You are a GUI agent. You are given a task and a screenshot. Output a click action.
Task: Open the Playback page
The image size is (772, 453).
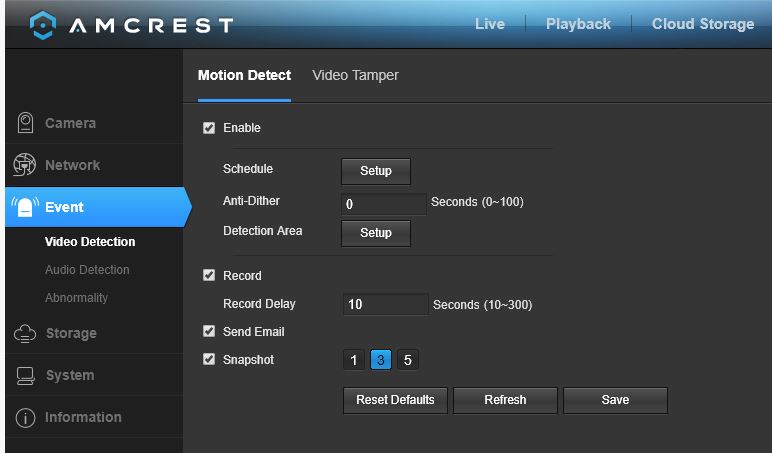(x=579, y=24)
